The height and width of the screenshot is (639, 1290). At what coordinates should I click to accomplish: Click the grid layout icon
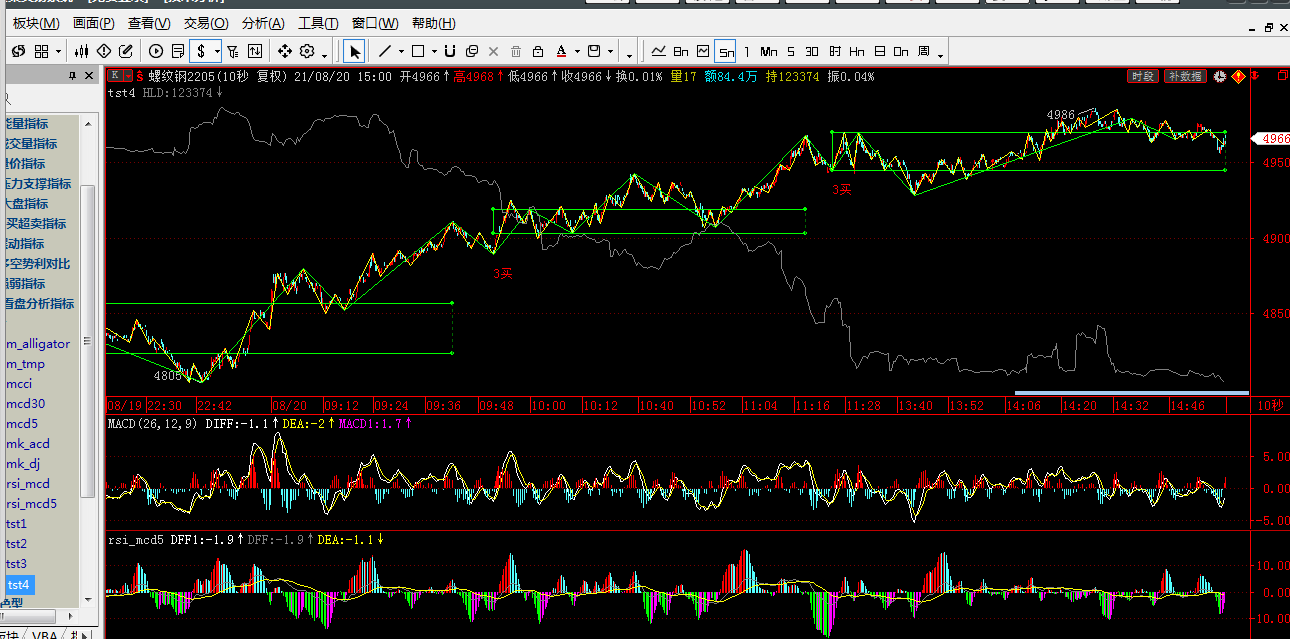[x=41, y=51]
